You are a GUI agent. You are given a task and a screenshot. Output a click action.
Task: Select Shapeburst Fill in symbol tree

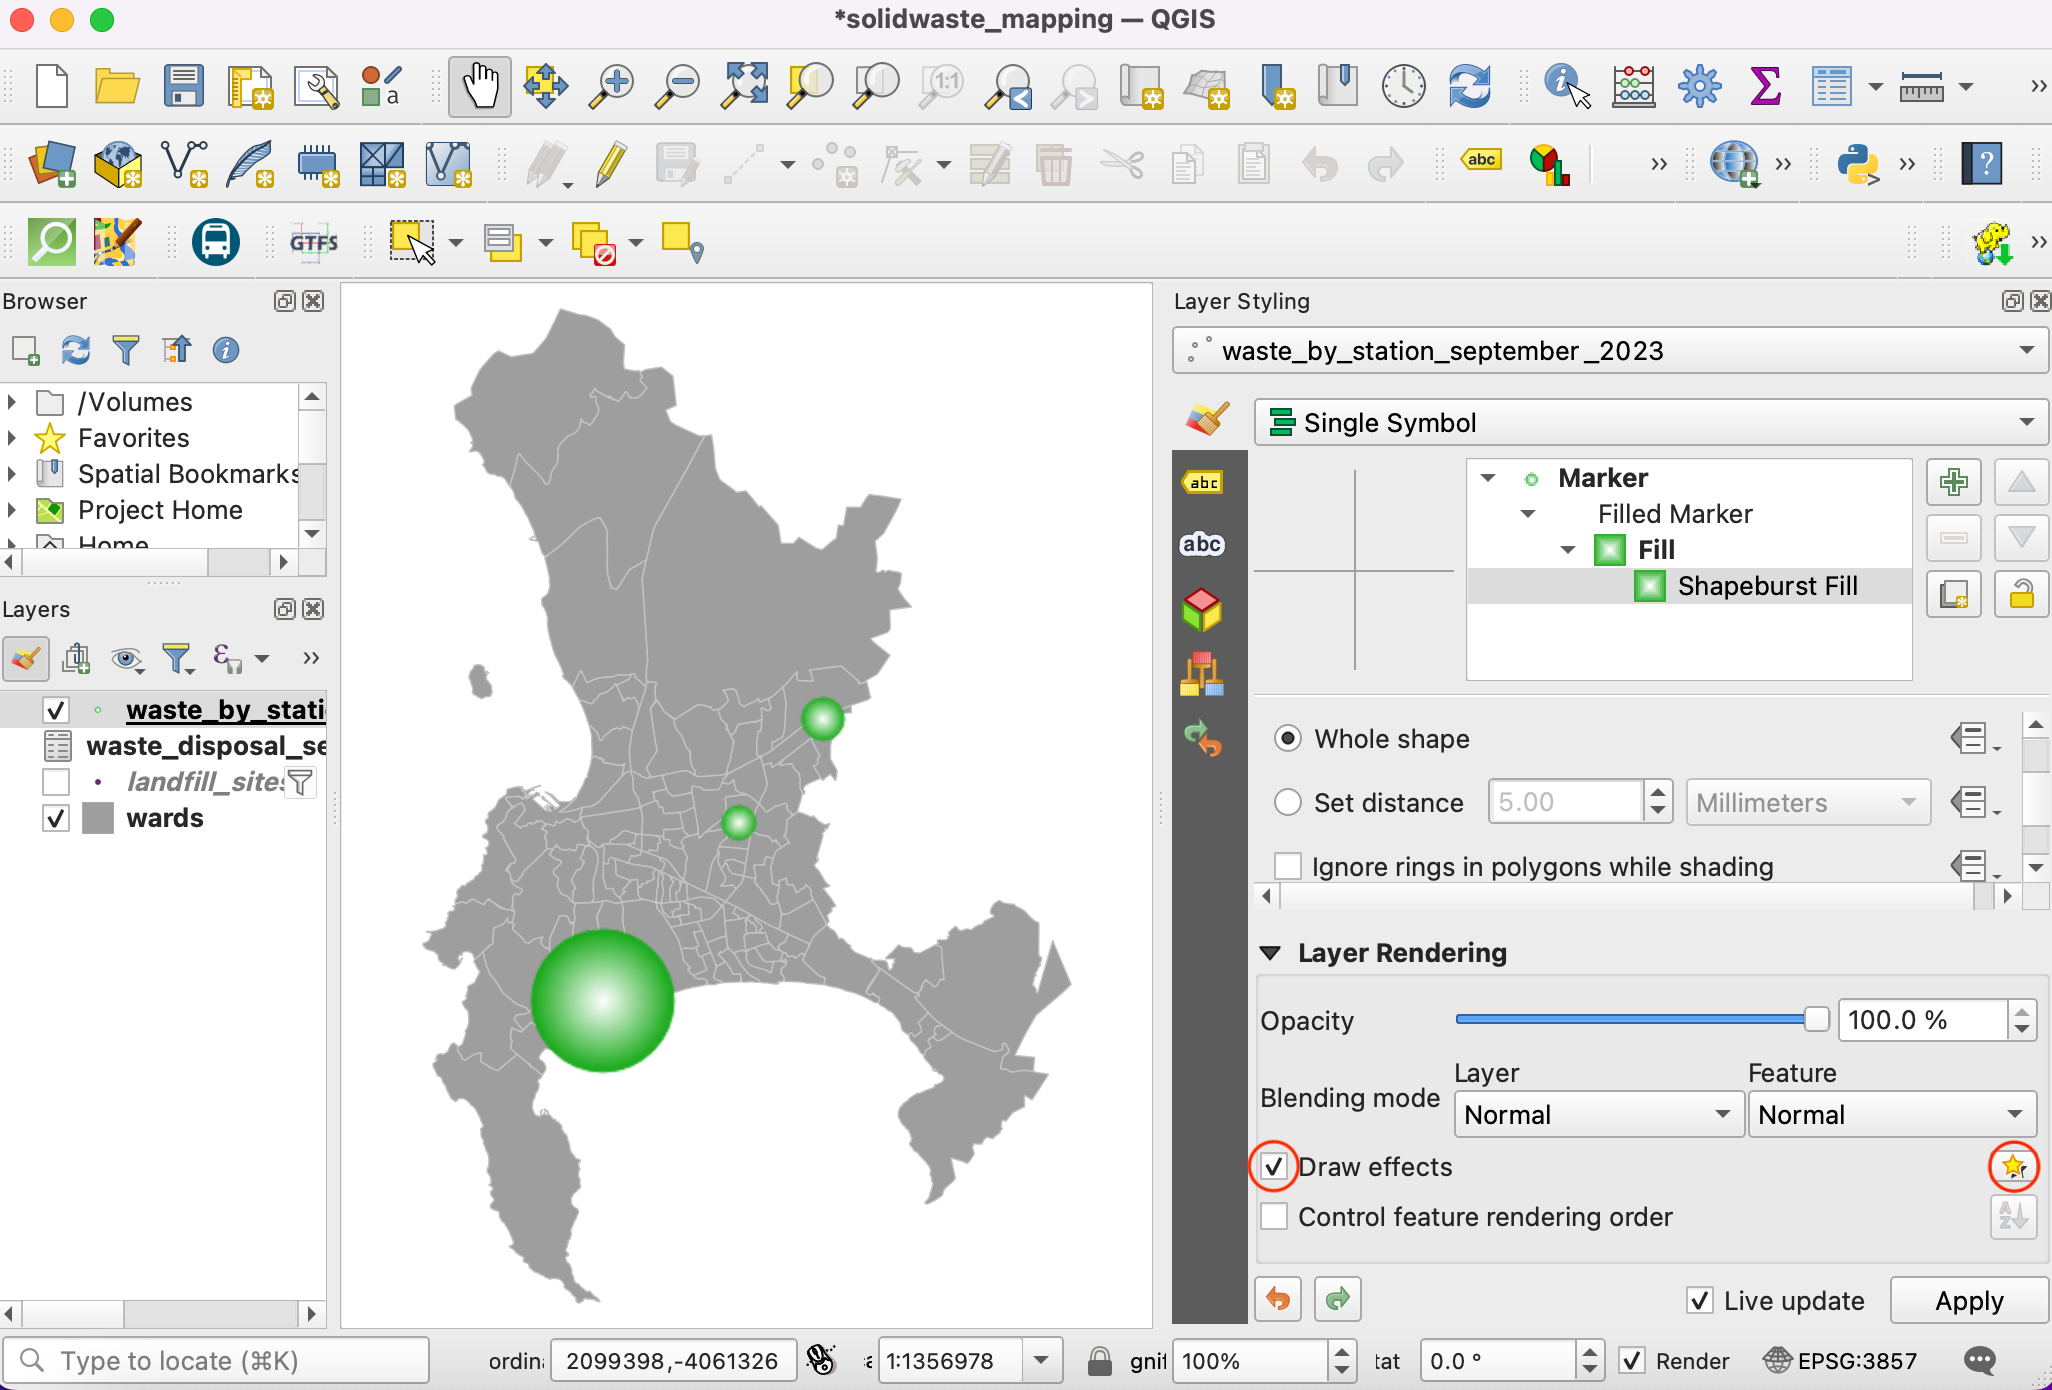click(x=1767, y=586)
